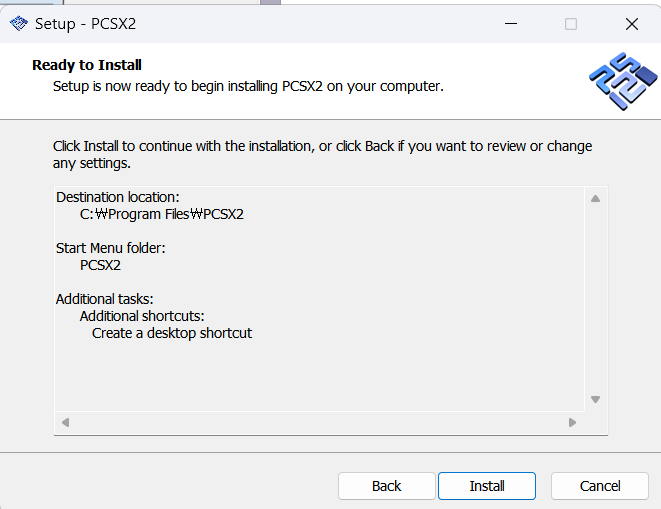The height and width of the screenshot is (509, 661).
Task: Click the summary scroll up arrow
Action: (595, 199)
